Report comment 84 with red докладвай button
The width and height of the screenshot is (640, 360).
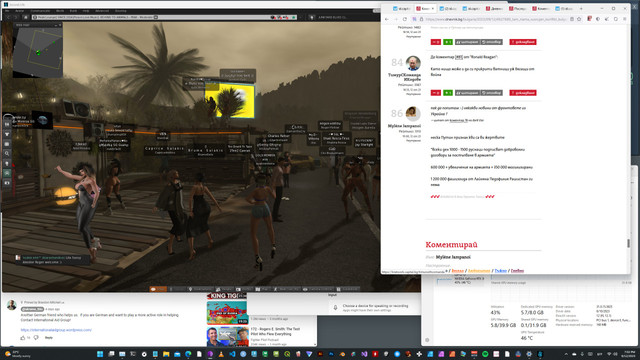[523, 93]
